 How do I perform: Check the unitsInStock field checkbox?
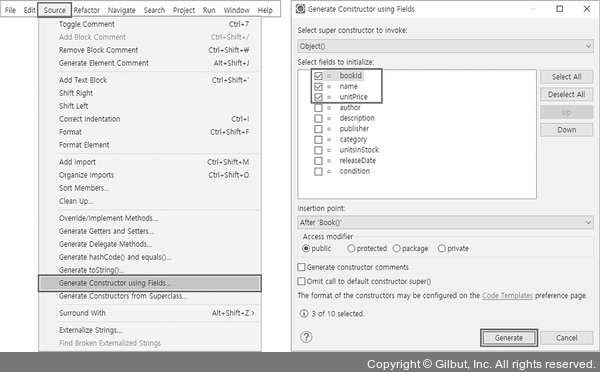[318, 150]
